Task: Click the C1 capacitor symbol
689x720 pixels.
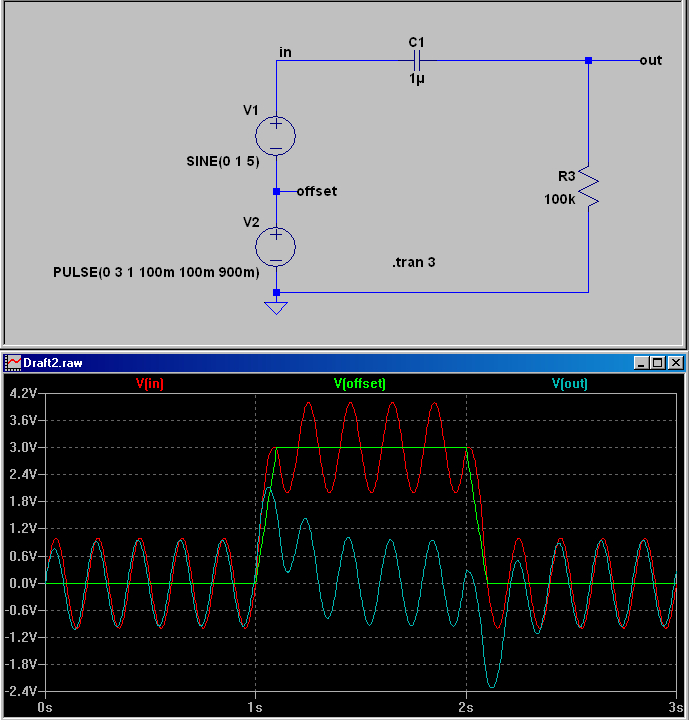Action: pyautogui.click(x=417, y=61)
